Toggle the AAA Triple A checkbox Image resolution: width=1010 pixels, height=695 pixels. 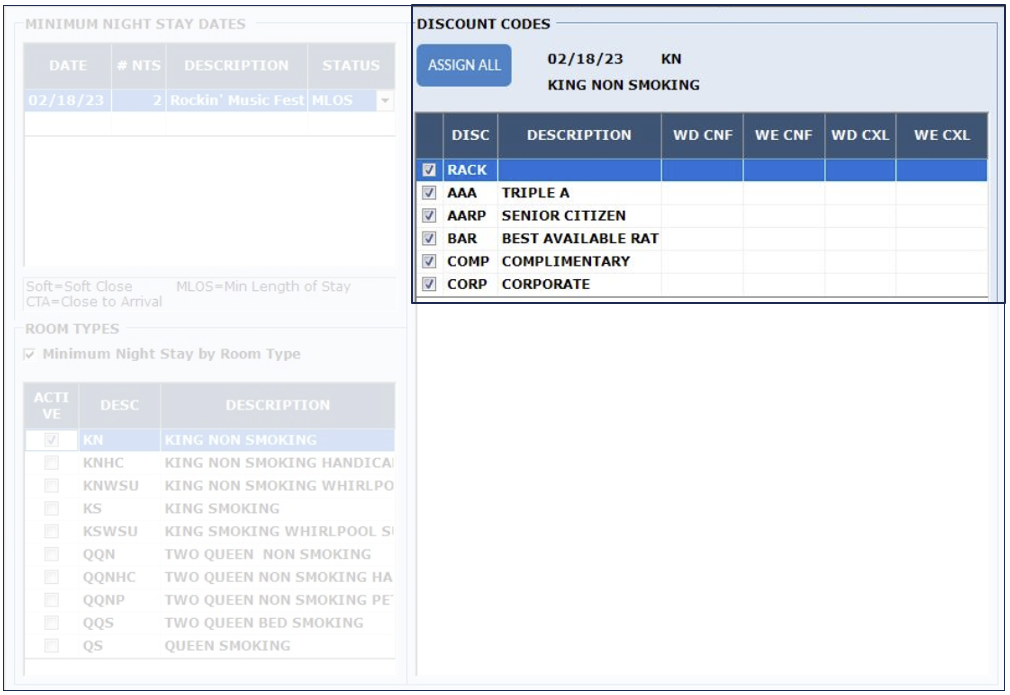[x=429, y=193]
